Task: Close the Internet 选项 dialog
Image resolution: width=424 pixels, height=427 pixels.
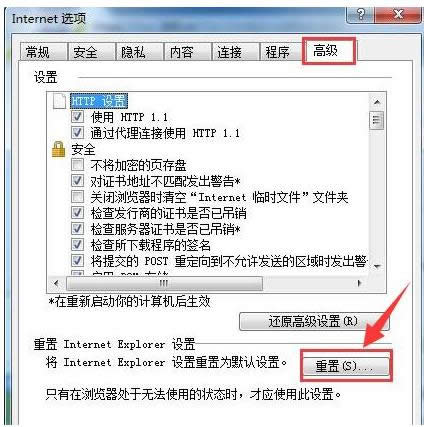Action: tap(398, 15)
